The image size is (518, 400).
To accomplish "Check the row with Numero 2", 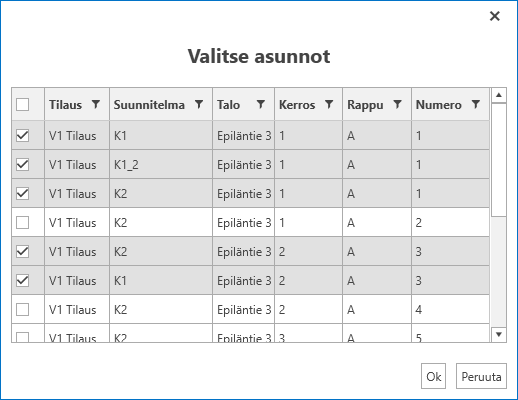I will point(23,223).
